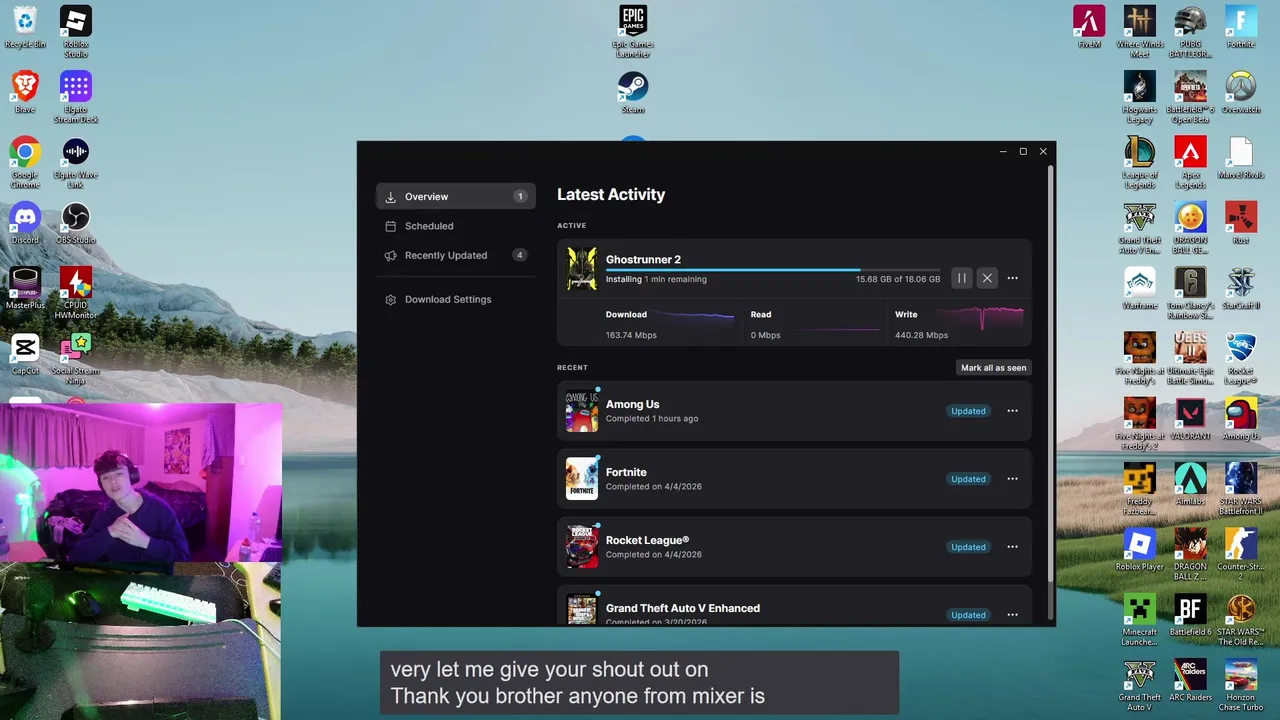Select the Aimlabs desktop icon

tap(1190, 484)
